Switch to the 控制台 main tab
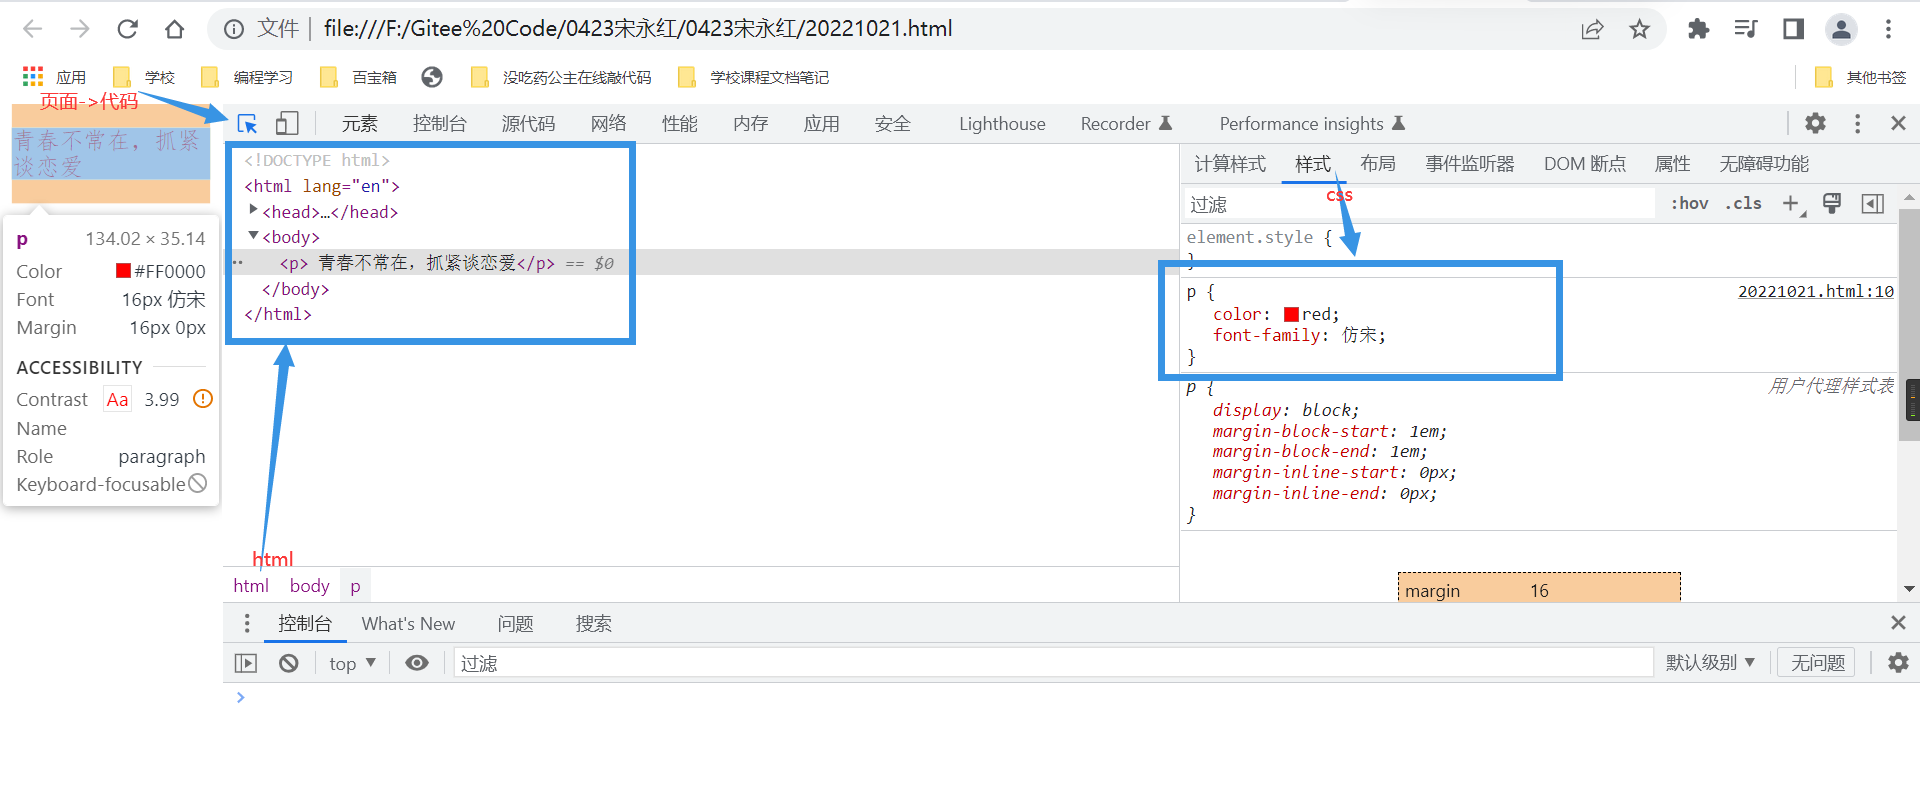 point(440,123)
